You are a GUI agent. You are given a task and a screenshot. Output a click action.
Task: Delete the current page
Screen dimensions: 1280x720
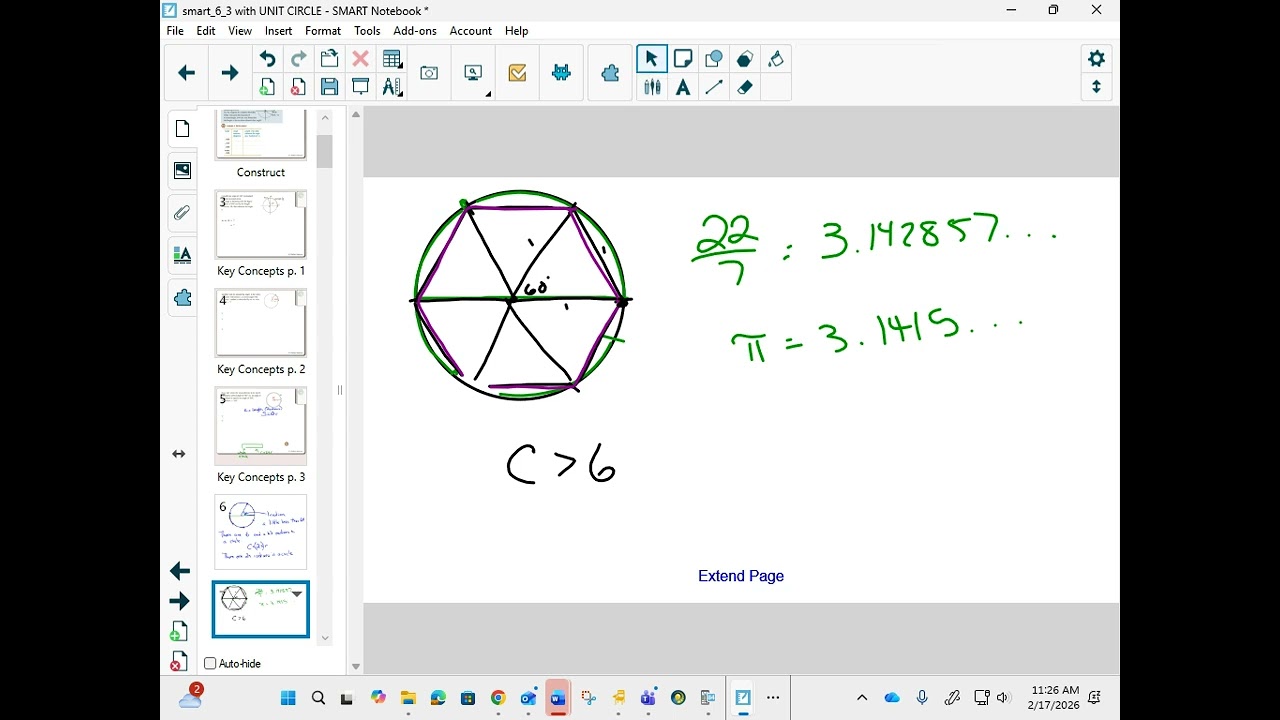coord(298,87)
